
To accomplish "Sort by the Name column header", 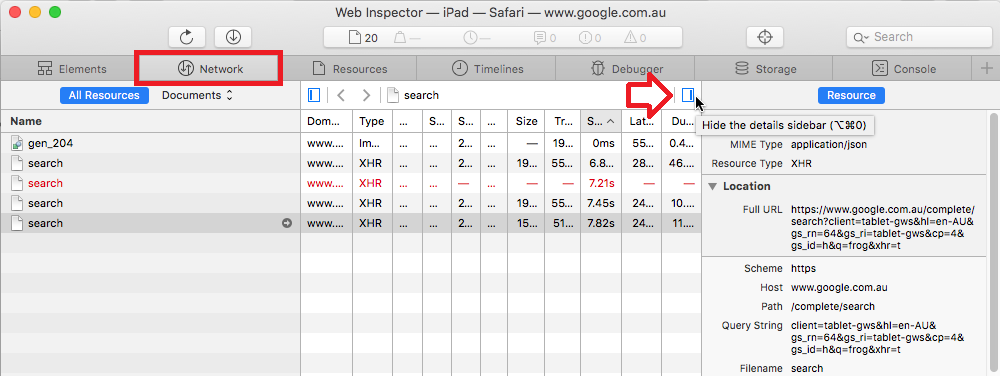I will tap(151, 121).
